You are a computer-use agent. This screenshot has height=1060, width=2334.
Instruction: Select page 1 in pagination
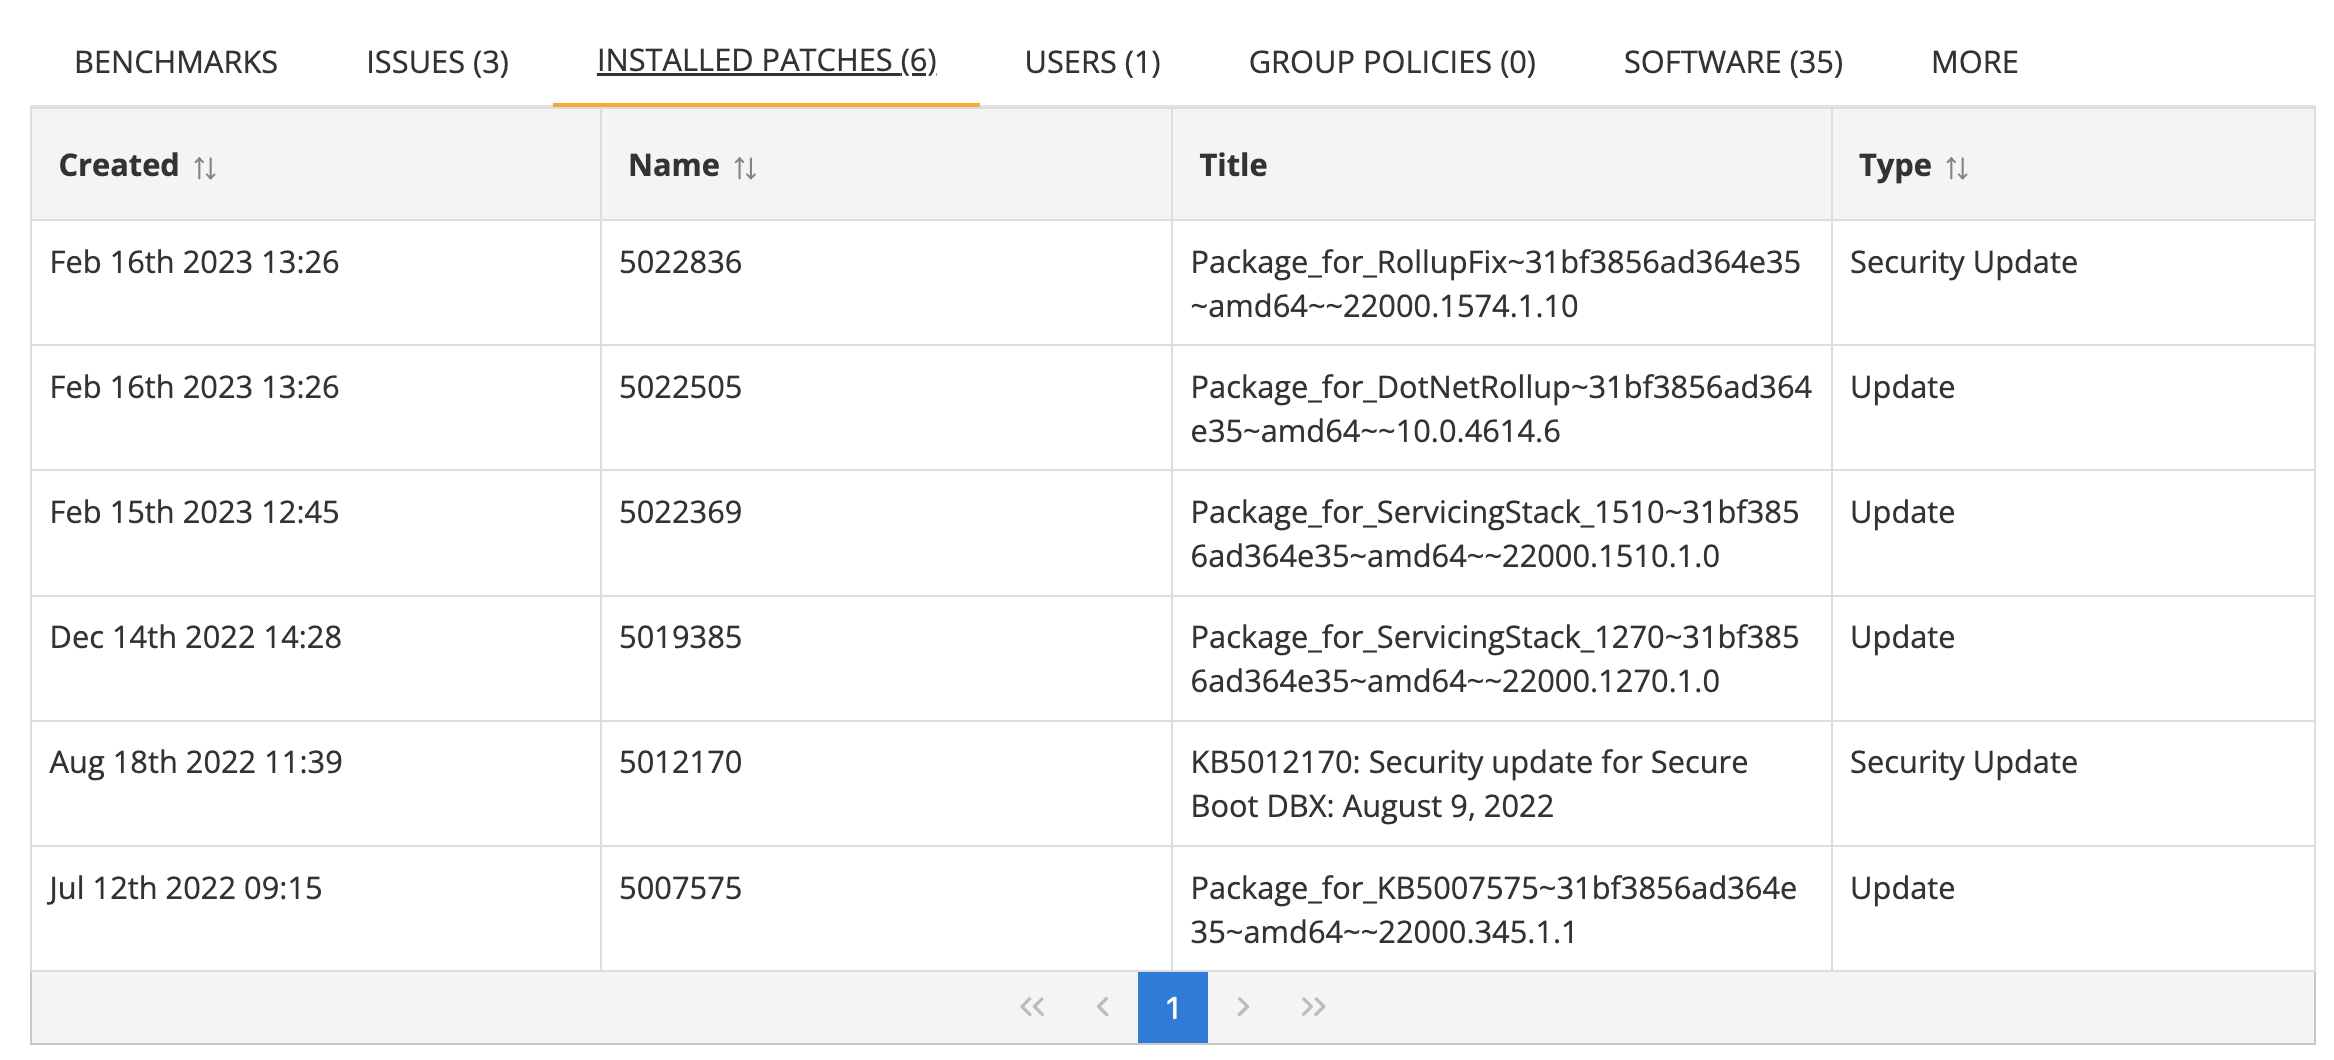coord(1173,1007)
